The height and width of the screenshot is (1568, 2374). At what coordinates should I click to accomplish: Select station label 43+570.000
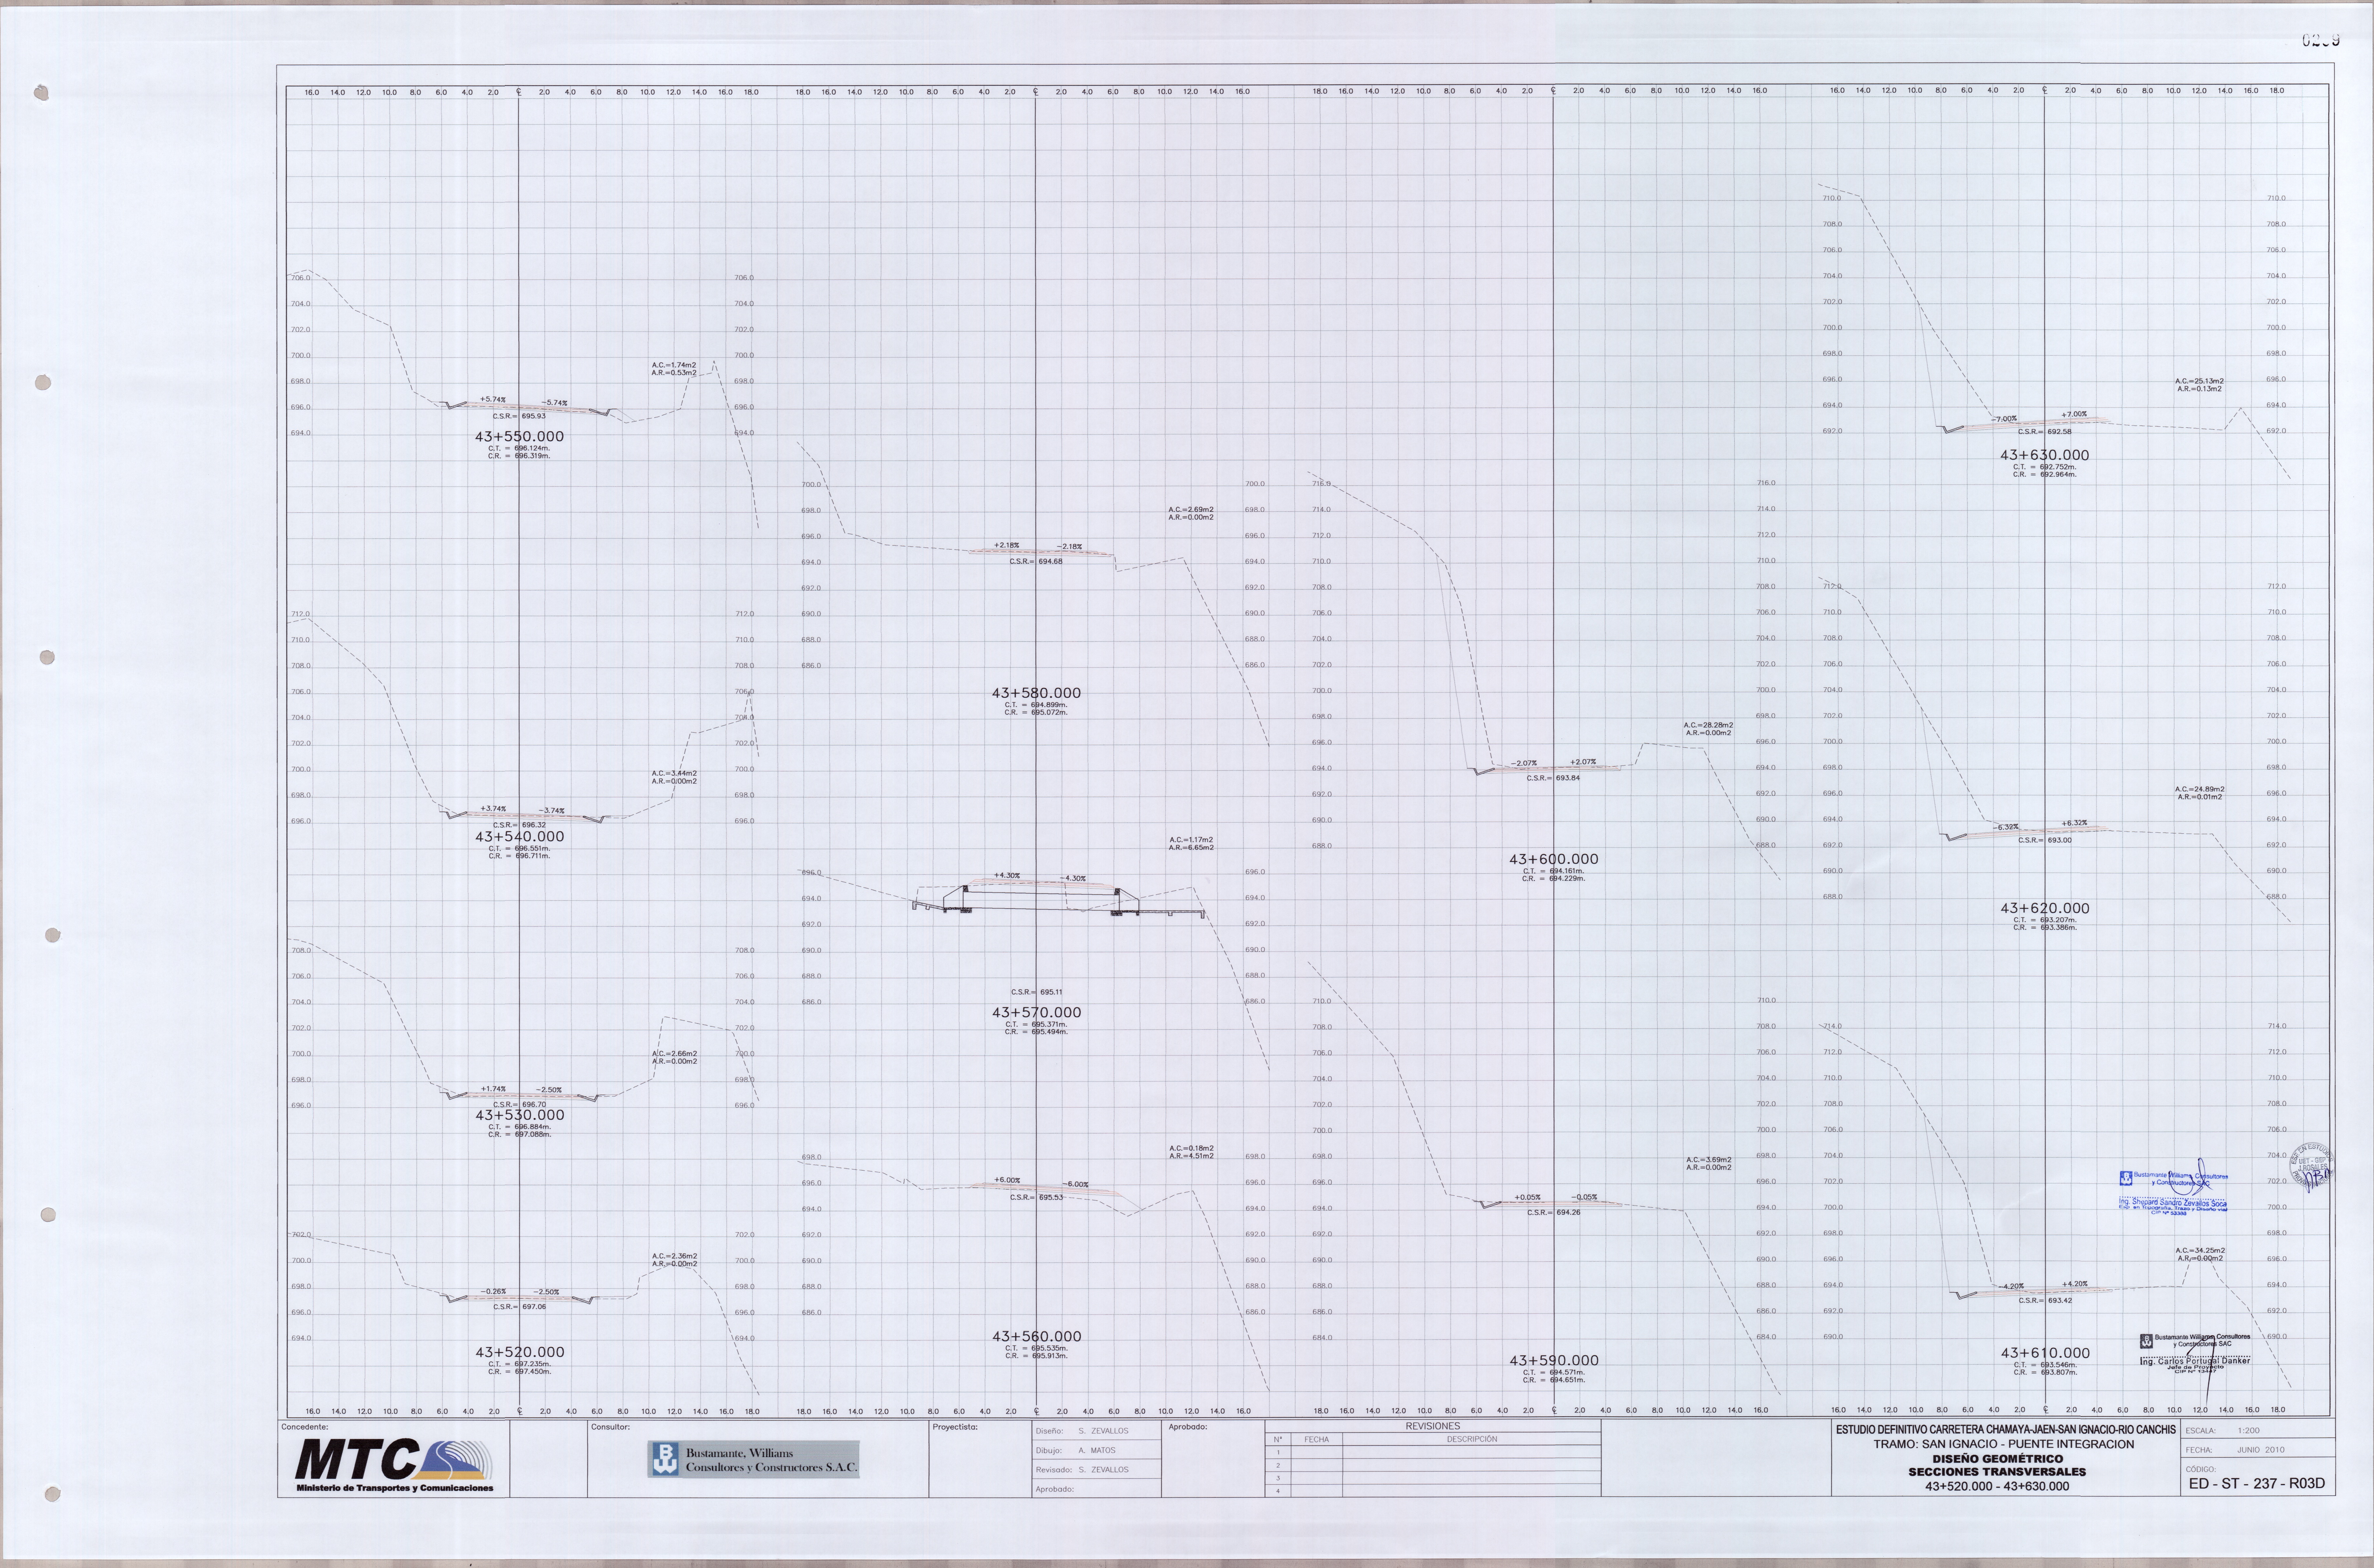1036,1013
